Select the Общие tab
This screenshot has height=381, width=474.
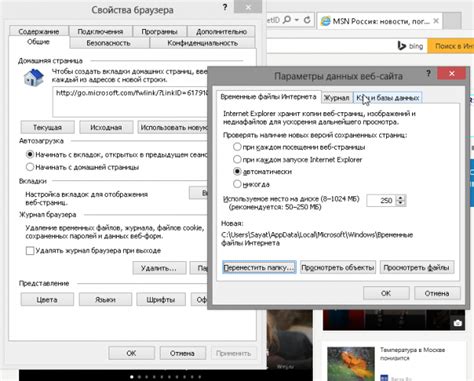(39, 42)
